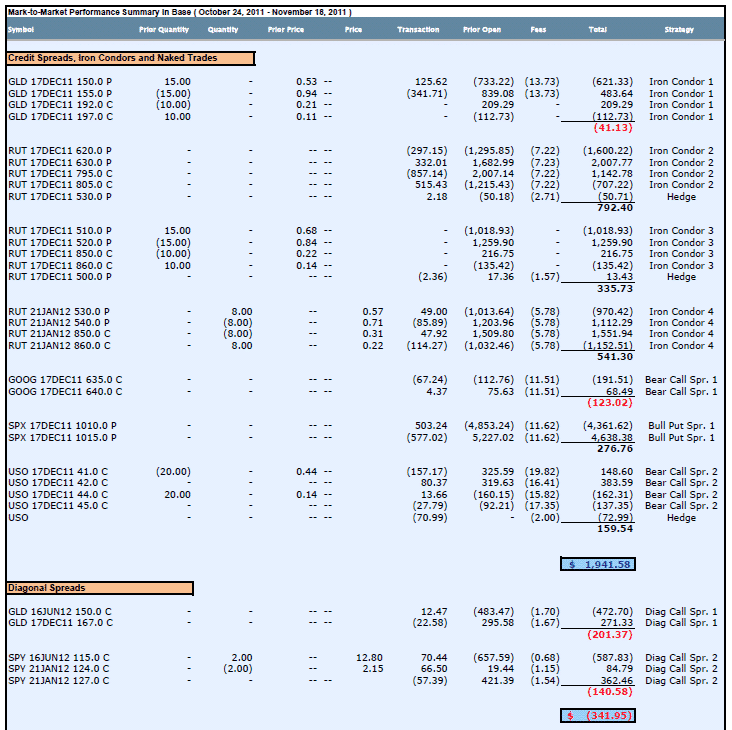Click the Price column header
This screenshot has width=732, height=730.
353,30
